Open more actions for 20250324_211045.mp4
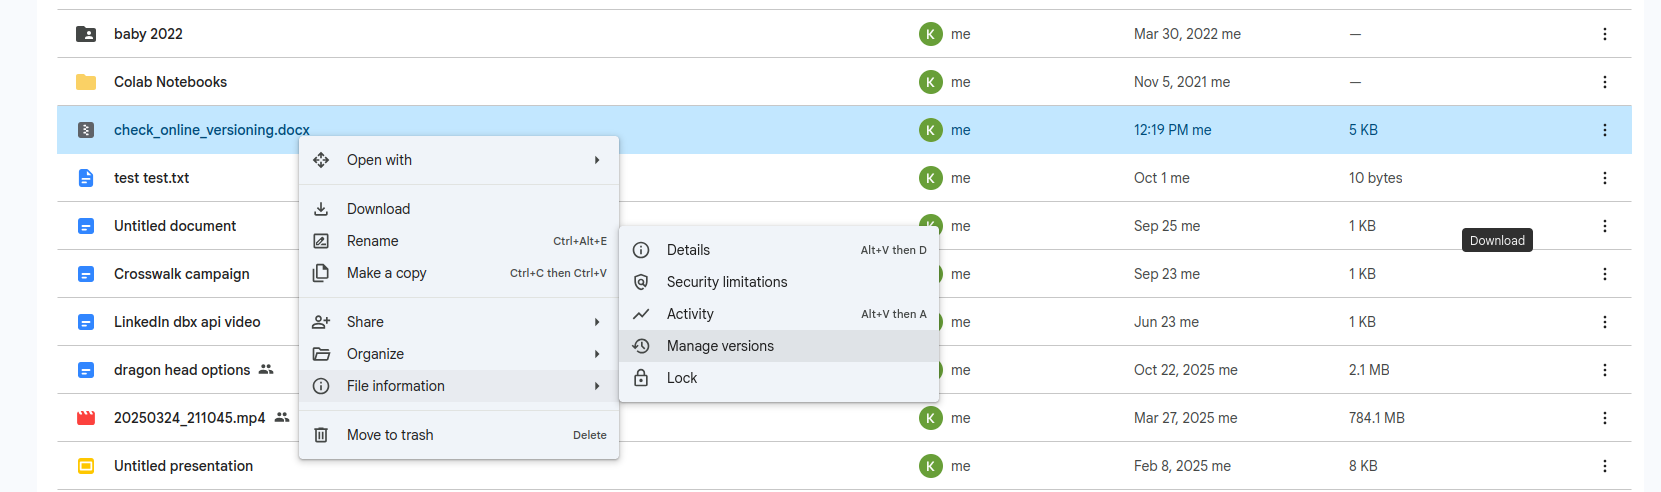 click(x=1605, y=418)
